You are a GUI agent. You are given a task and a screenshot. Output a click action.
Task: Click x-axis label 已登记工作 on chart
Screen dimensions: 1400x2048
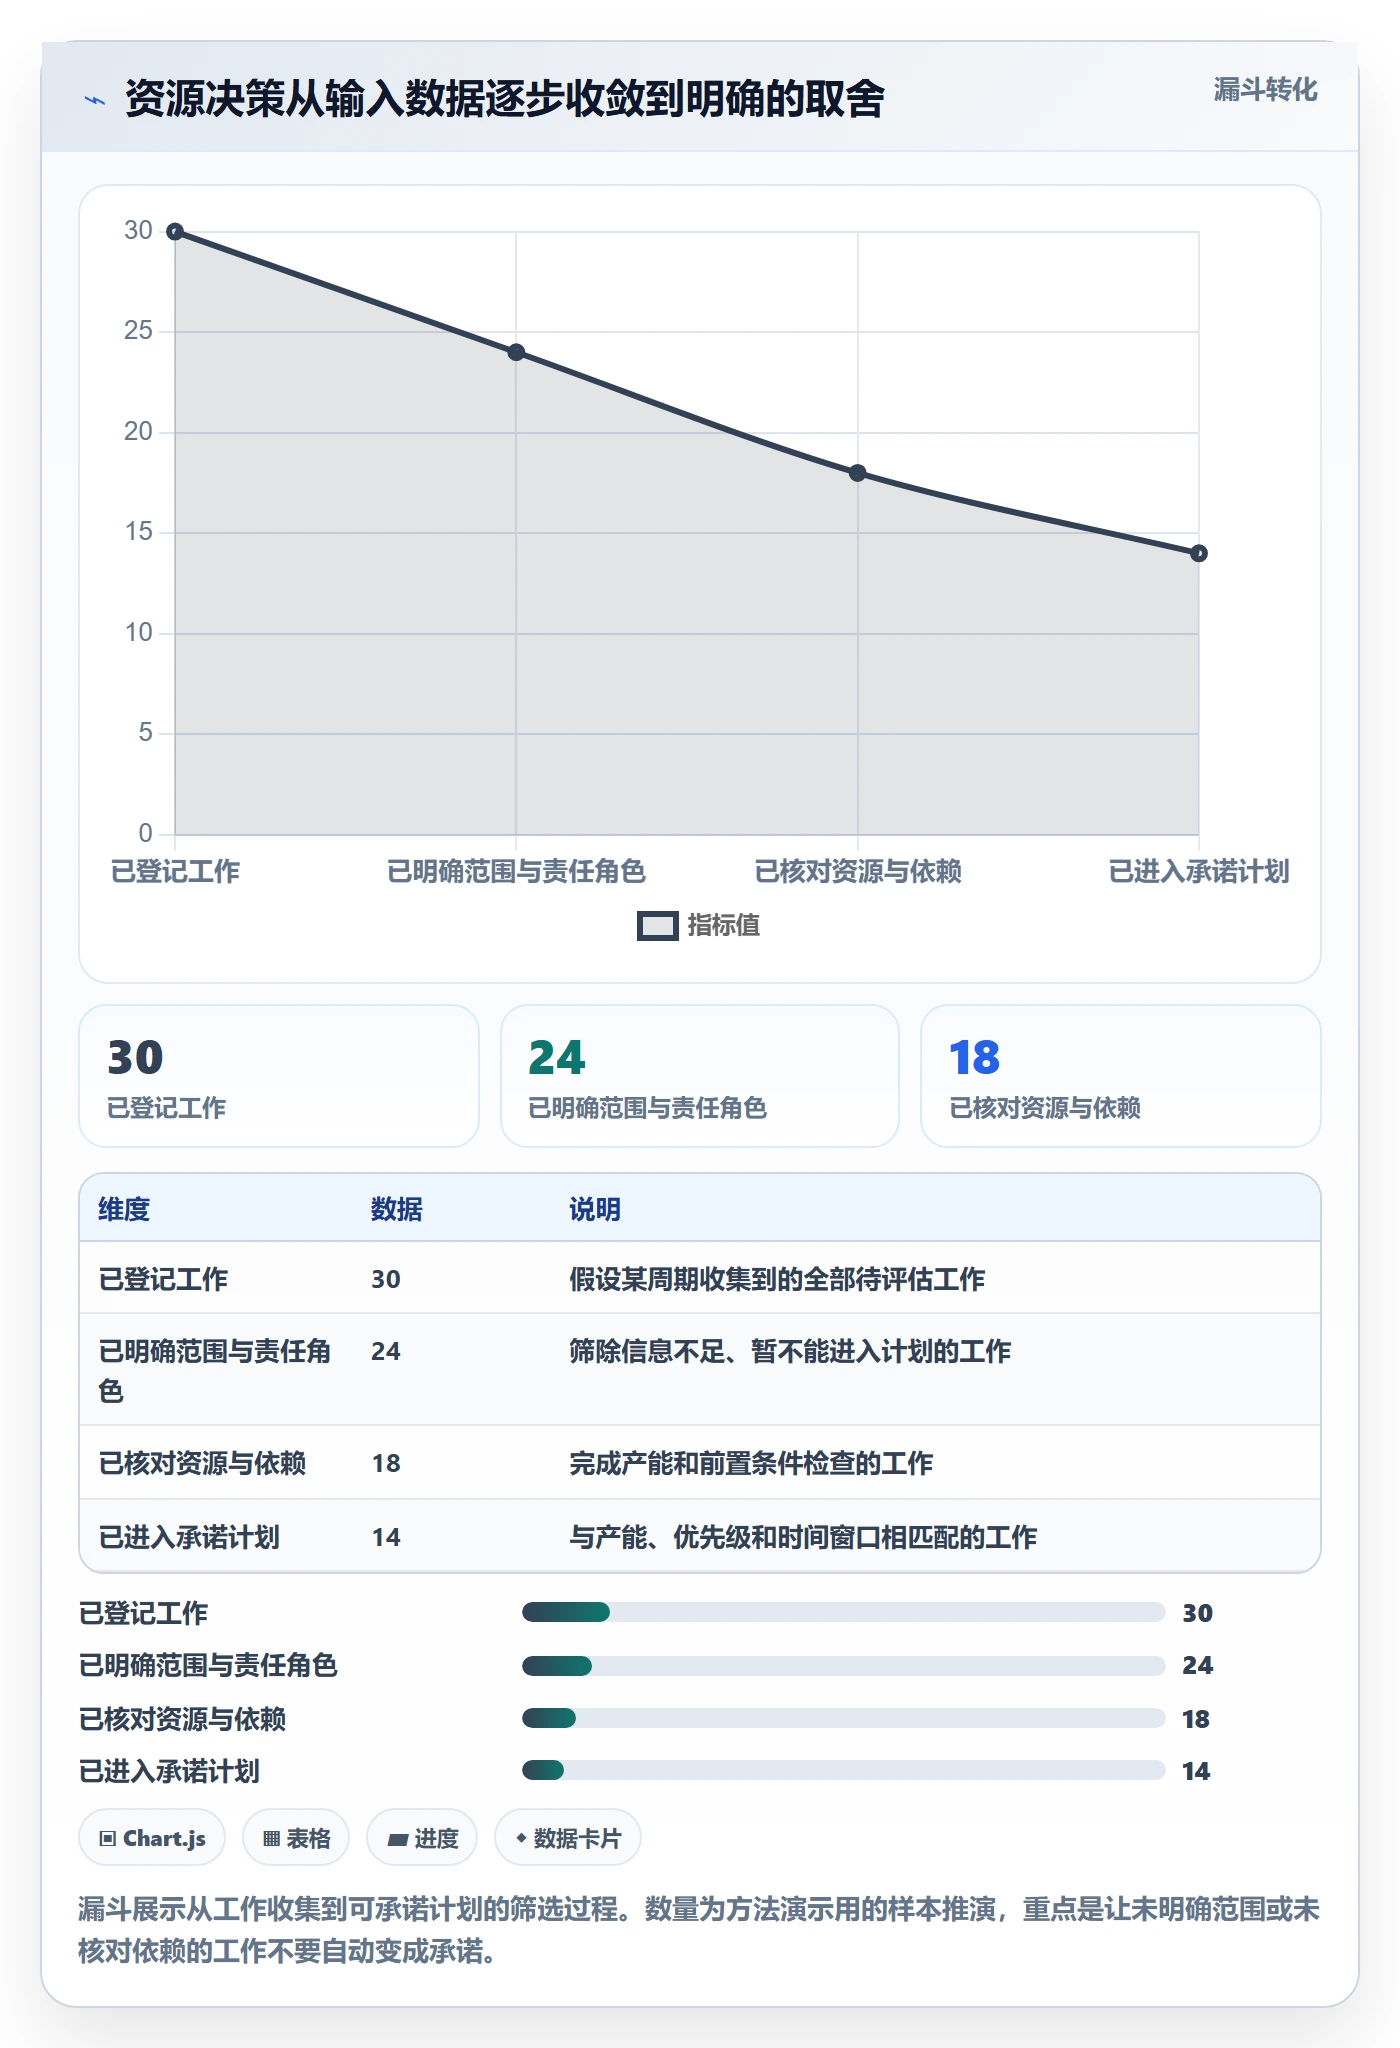175,871
